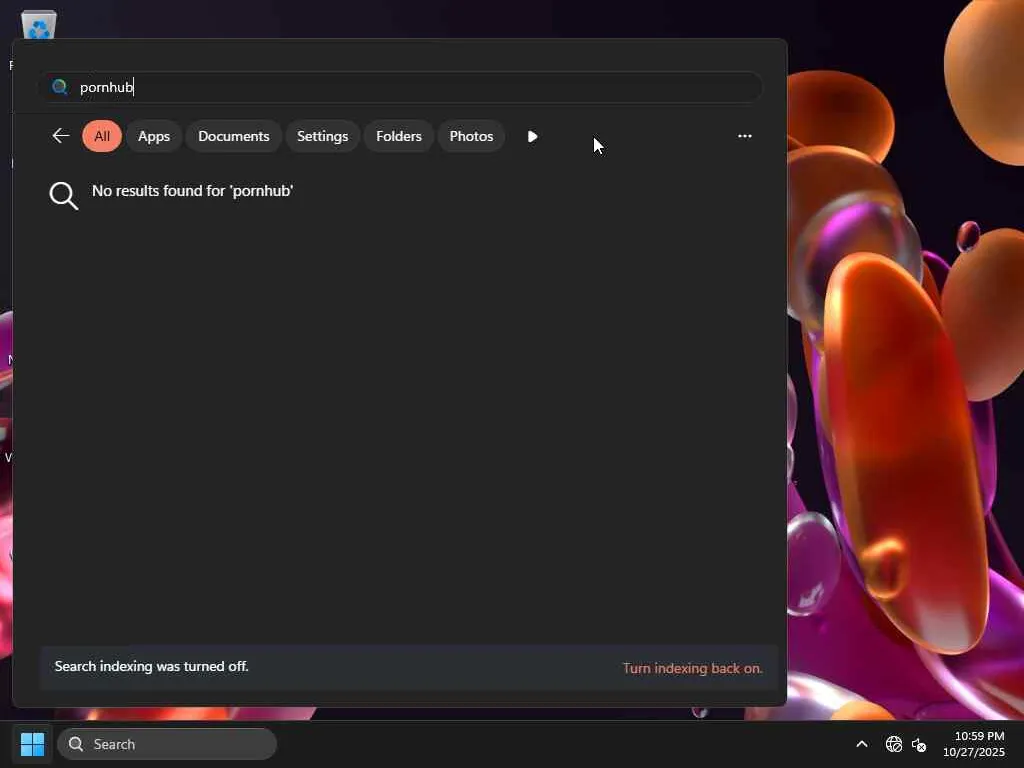This screenshot has width=1024, height=768.
Task: Click the taskbar Search box
Action: (x=167, y=744)
